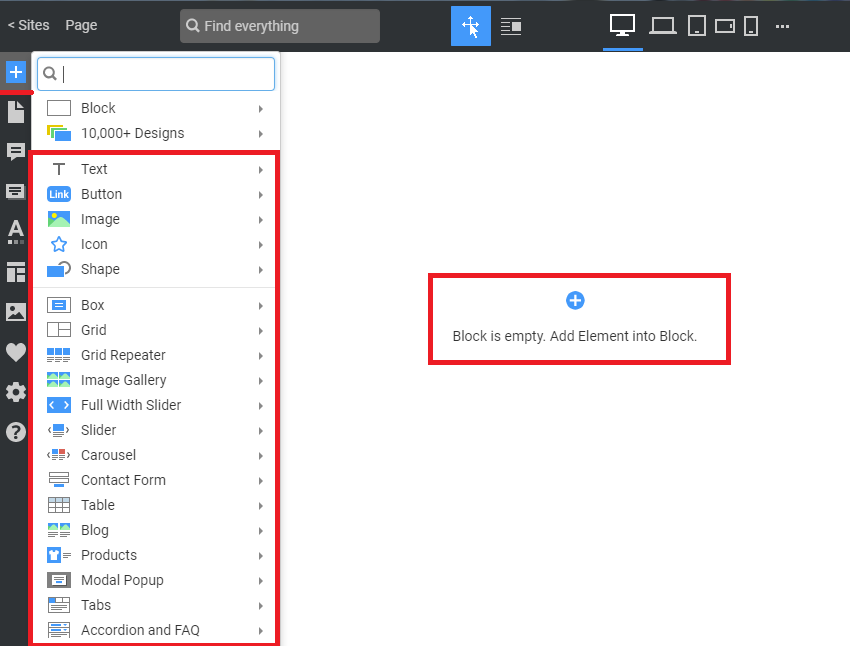Open the Help question mark icon
This screenshot has width=850, height=646.
(16, 432)
